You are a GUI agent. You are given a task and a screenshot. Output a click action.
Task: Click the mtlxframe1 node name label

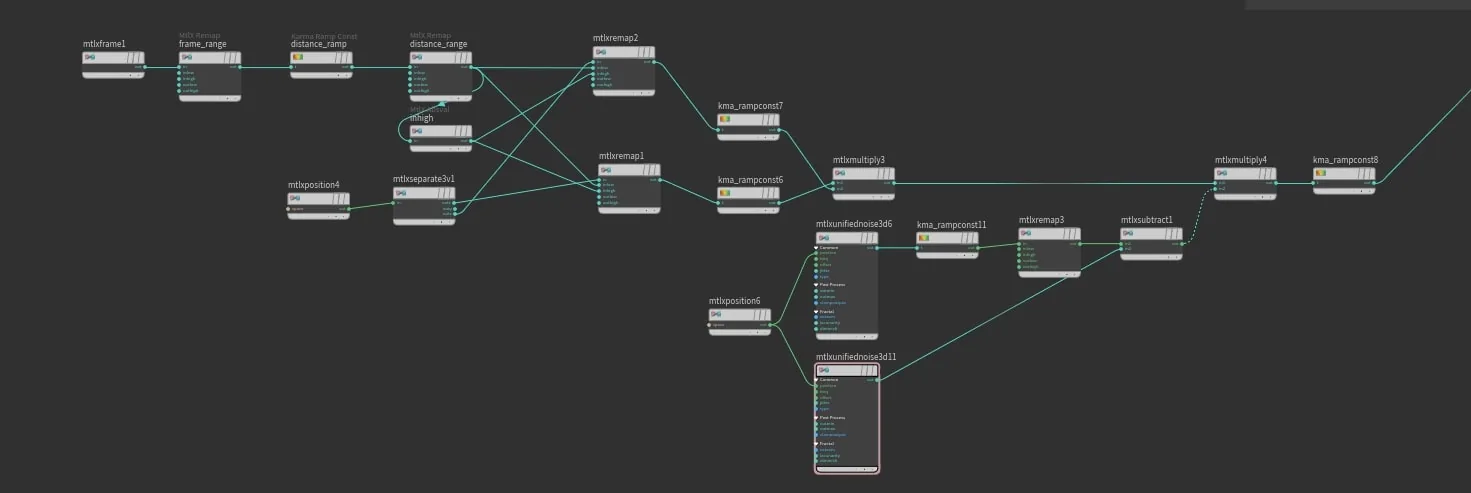click(104, 44)
